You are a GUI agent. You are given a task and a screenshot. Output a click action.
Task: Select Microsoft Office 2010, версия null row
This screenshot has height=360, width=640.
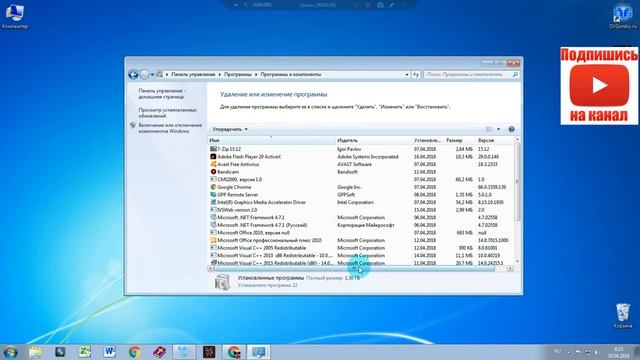click(361, 233)
